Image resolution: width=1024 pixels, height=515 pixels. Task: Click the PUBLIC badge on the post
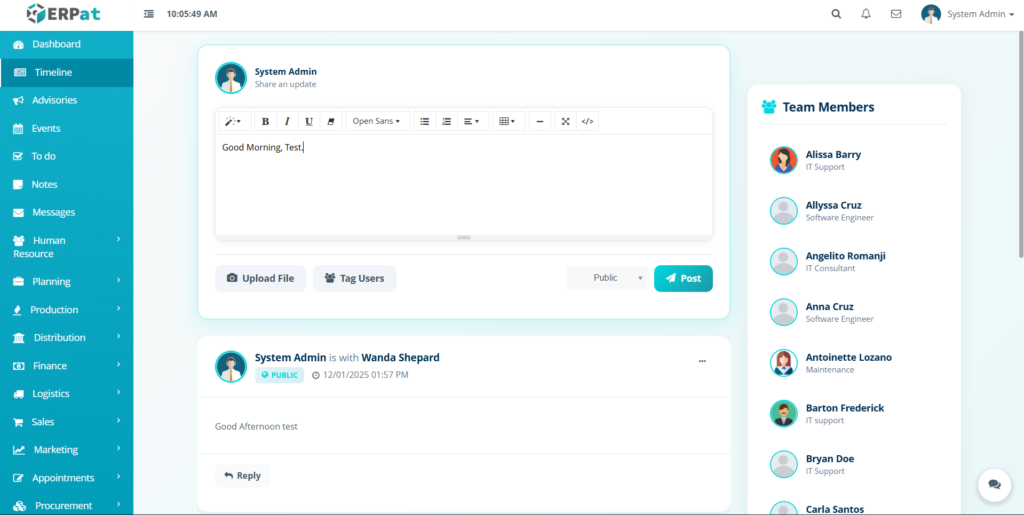[280, 375]
